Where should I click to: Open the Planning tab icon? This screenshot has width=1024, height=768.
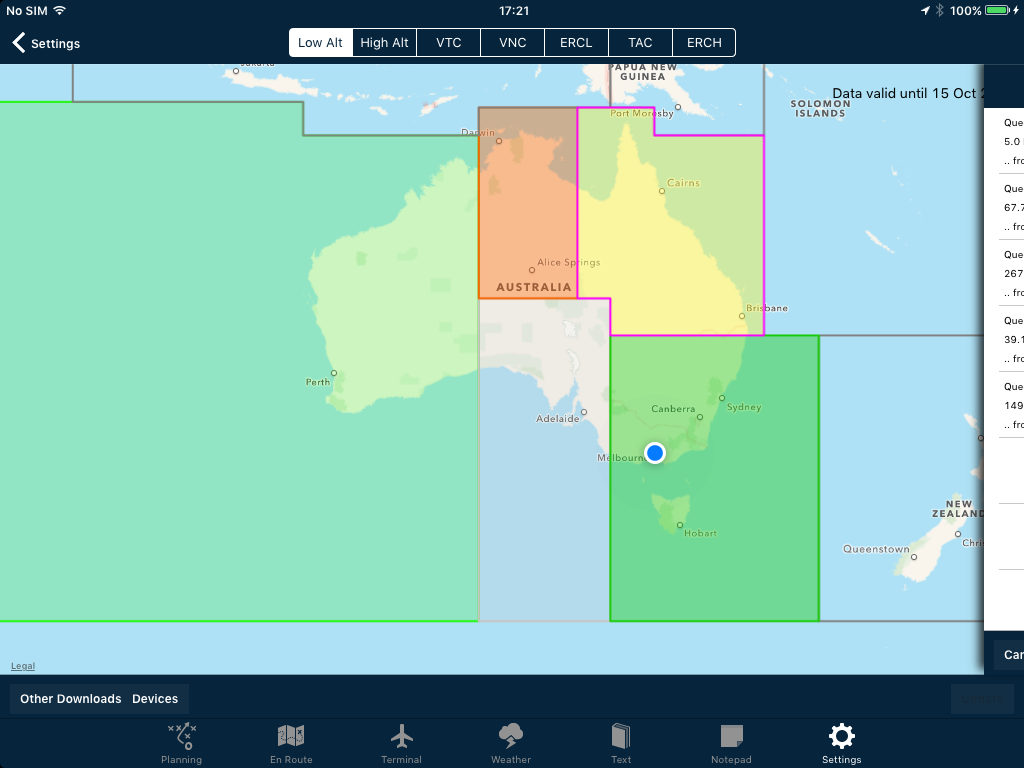[182, 736]
